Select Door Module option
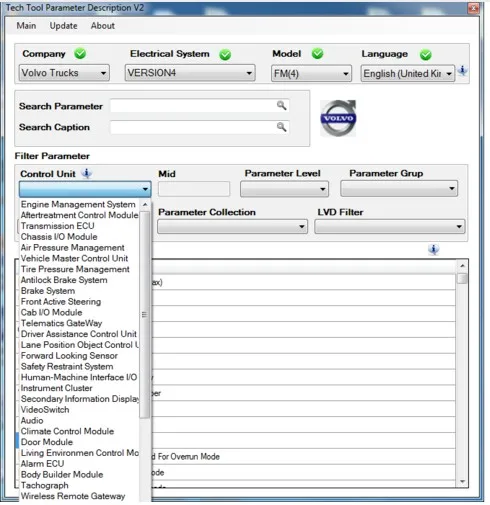 pos(79,442)
